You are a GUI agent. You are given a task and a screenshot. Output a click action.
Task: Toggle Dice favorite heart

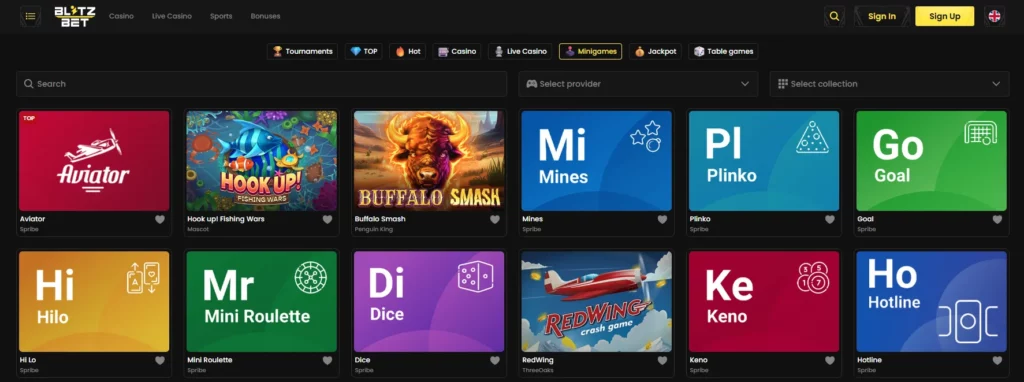[x=495, y=360]
